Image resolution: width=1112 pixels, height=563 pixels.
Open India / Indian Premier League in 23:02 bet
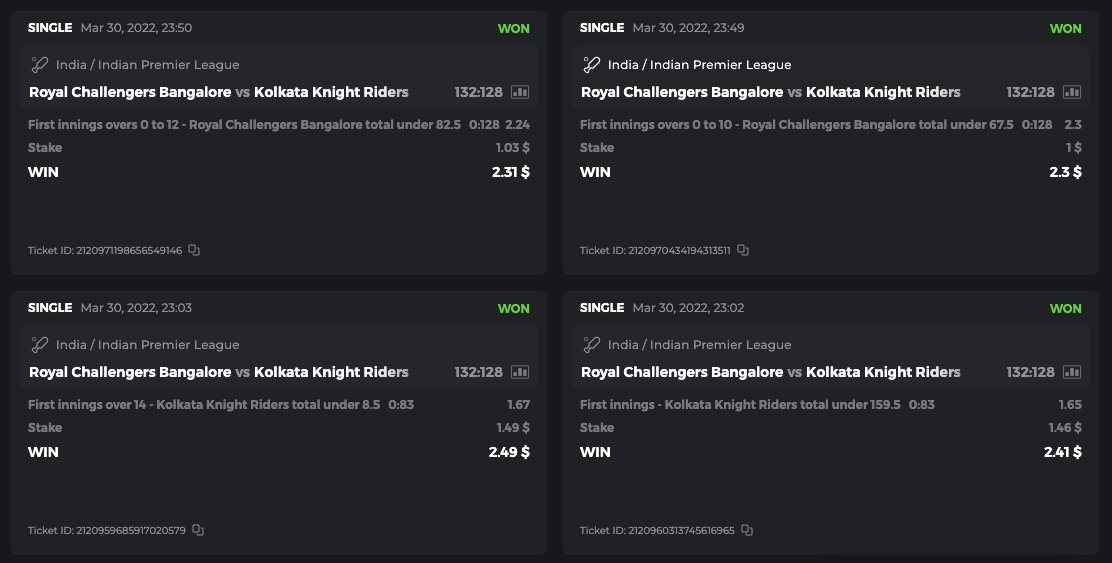tap(699, 345)
